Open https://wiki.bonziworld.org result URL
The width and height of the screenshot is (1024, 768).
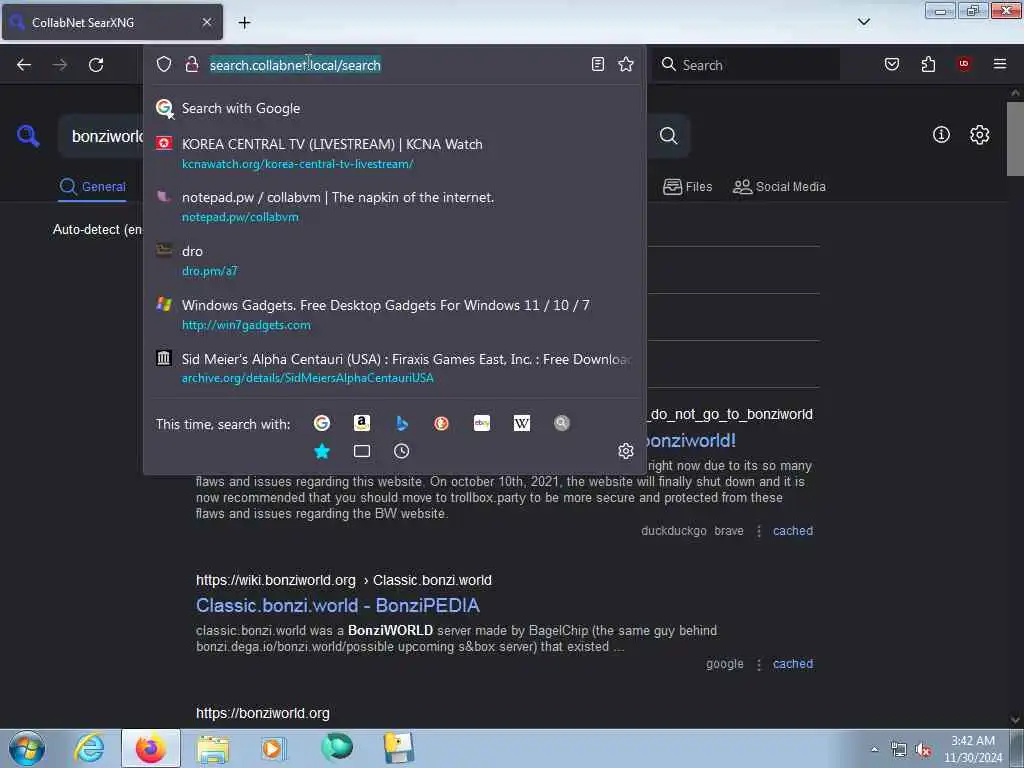point(344,581)
